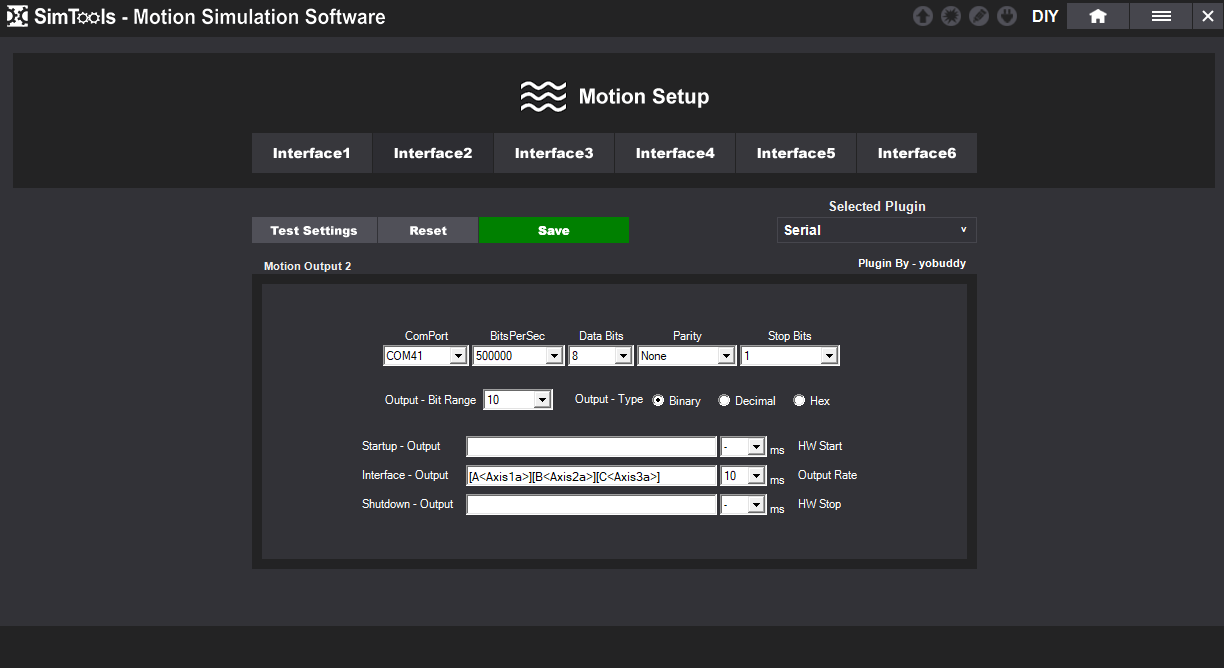Click the Reset button
1224x668 pixels.
tap(428, 230)
